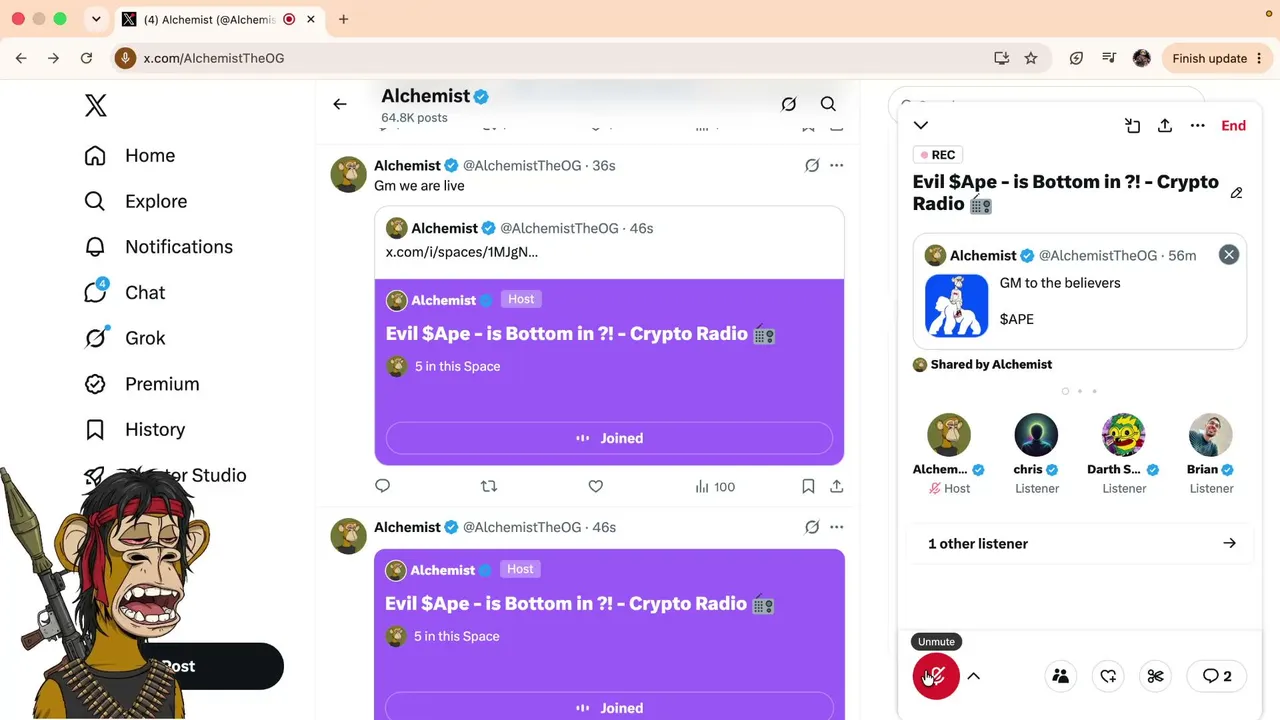The height and width of the screenshot is (720, 1280).
Task: Open more options on the 'Gm we are live' post
Action: click(x=837, y=166)
